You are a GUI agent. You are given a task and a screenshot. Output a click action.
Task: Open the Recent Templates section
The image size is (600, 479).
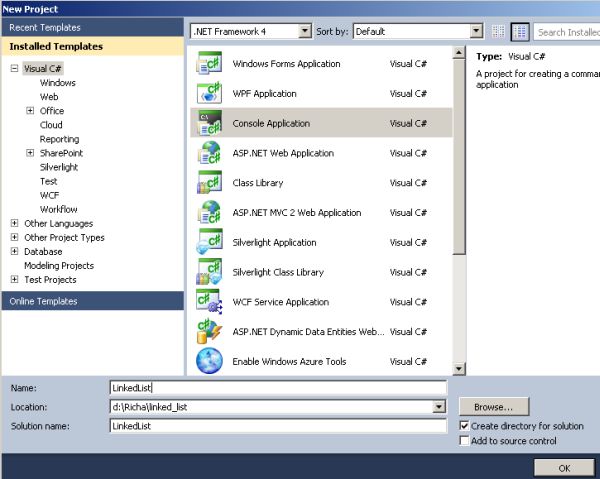92,27
